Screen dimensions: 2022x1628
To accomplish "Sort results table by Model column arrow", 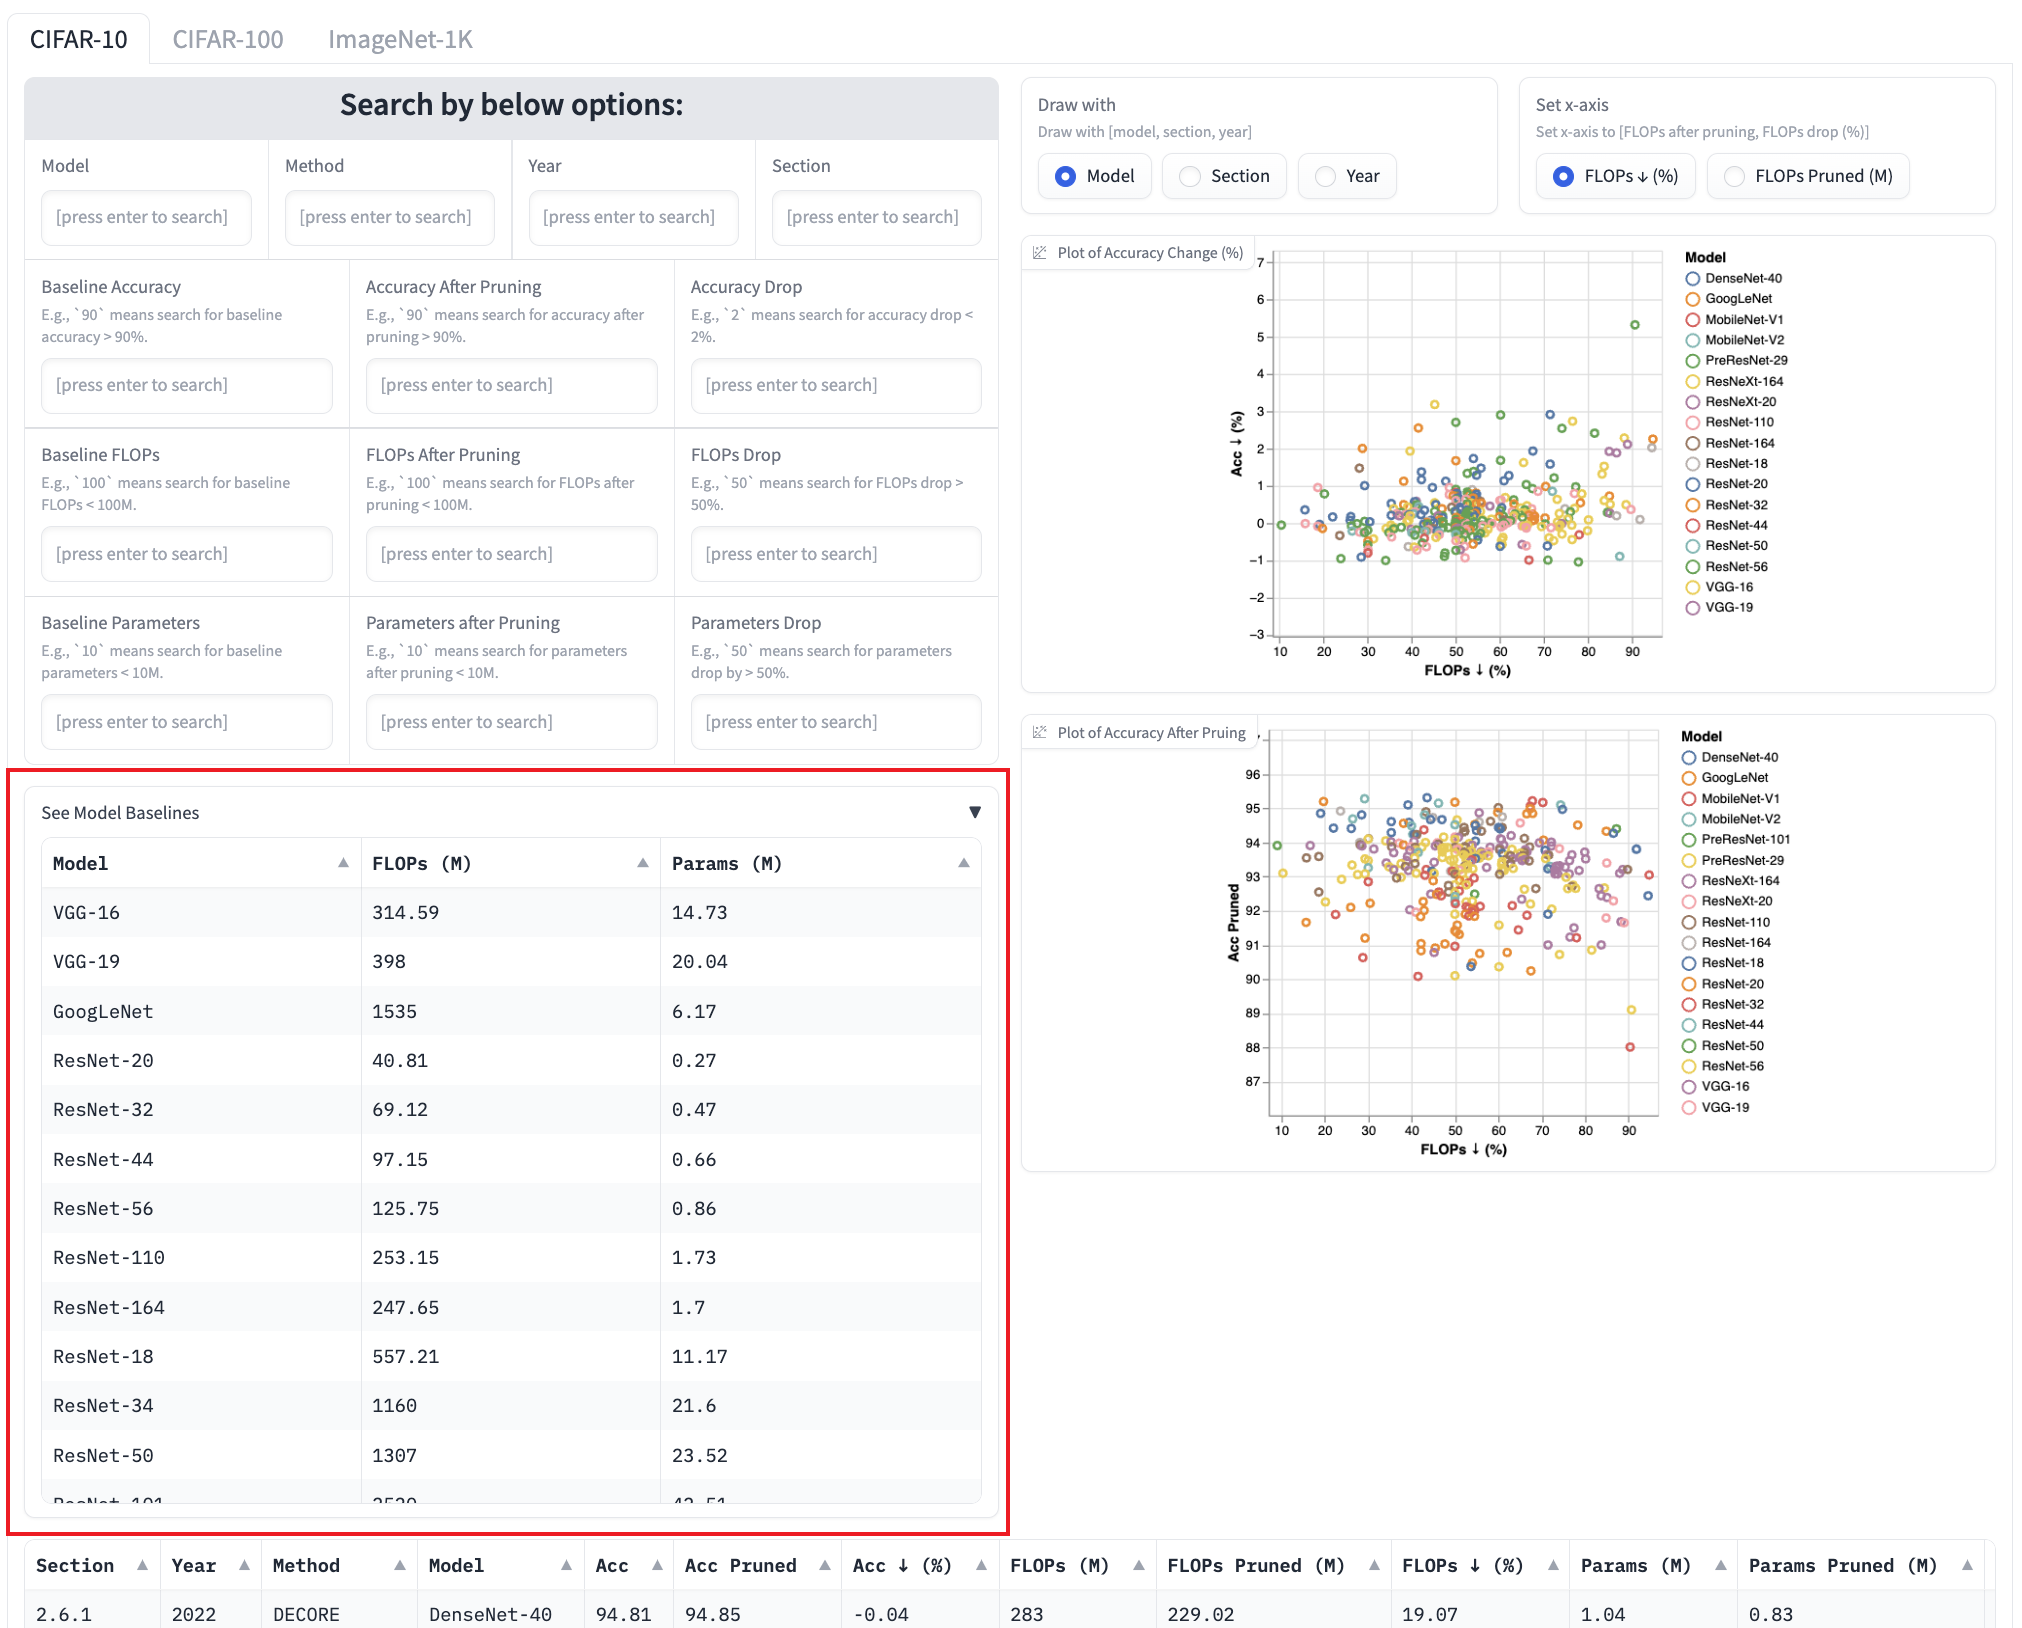I will (x=566, y=1565).
